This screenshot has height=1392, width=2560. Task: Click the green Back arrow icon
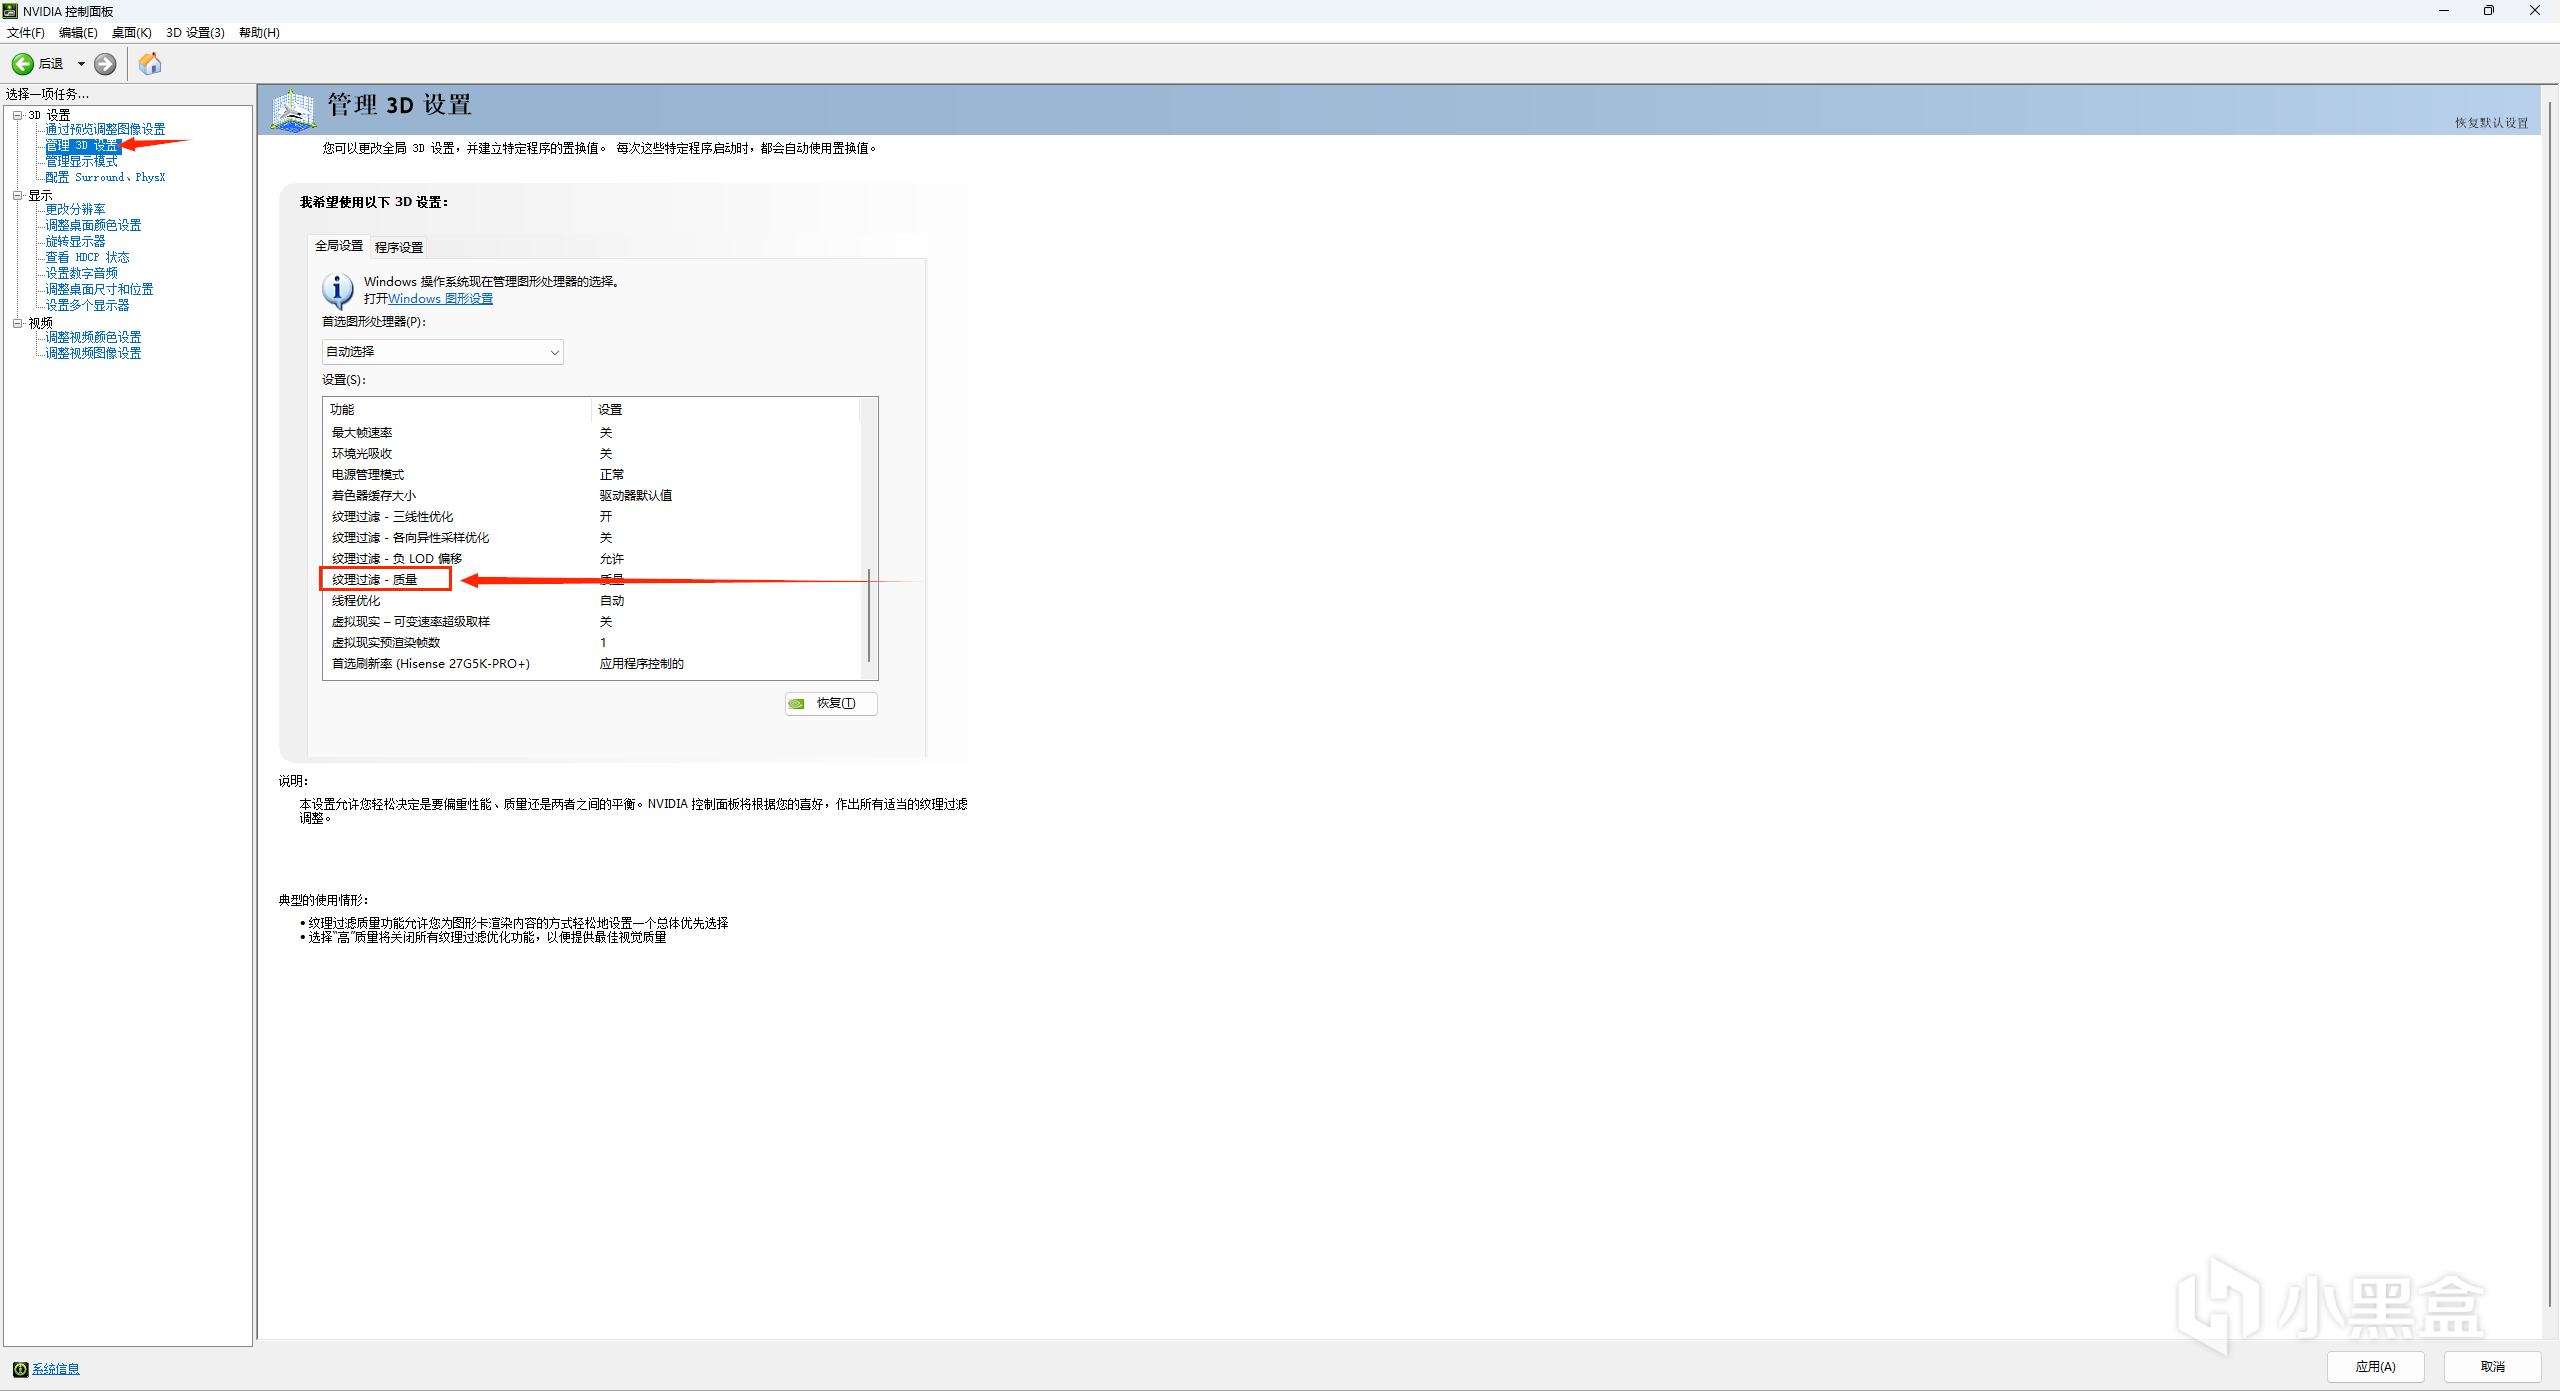(x=22, y=64)
